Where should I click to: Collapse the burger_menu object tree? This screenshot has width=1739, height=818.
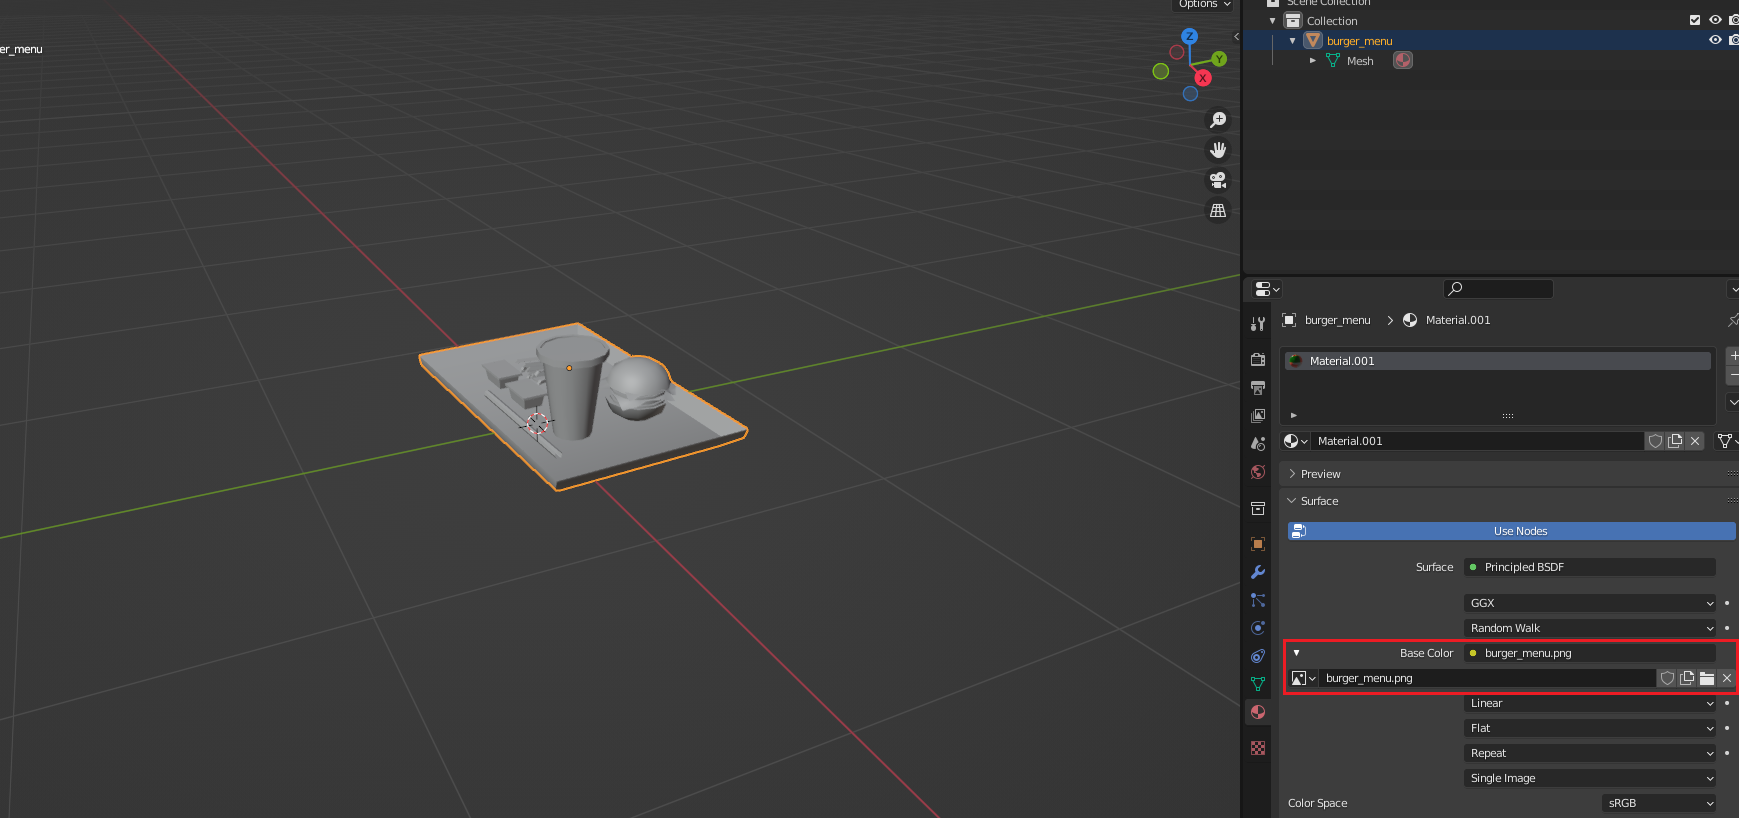tap(1293, 41)
